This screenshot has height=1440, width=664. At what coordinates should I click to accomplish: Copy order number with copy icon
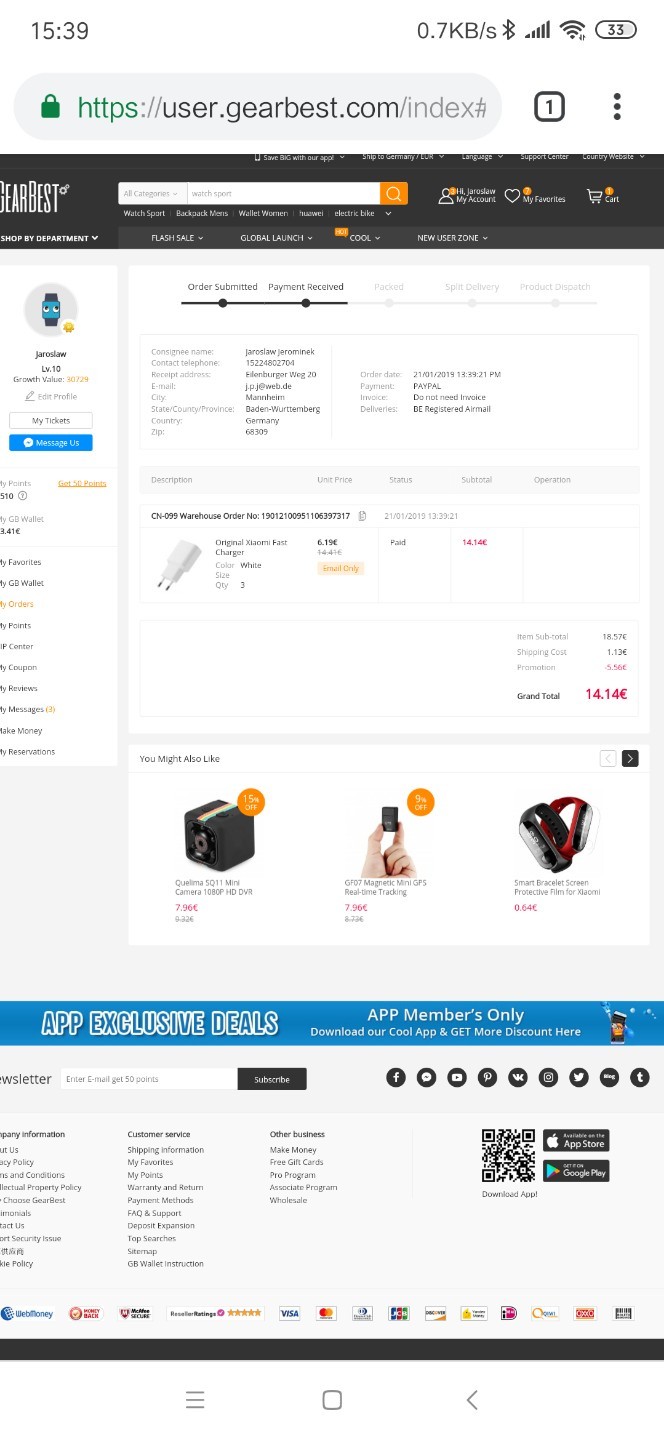tap(362, 516)
